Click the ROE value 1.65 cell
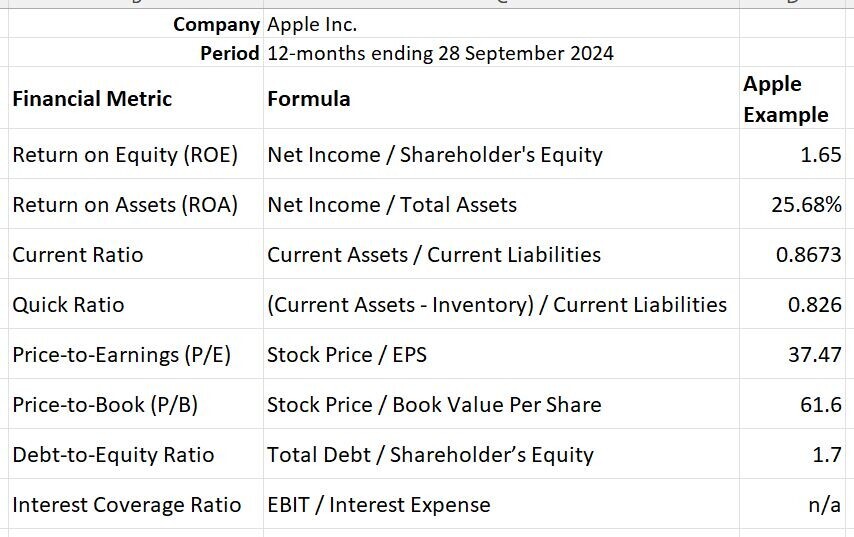 click(x=792, y=155)
